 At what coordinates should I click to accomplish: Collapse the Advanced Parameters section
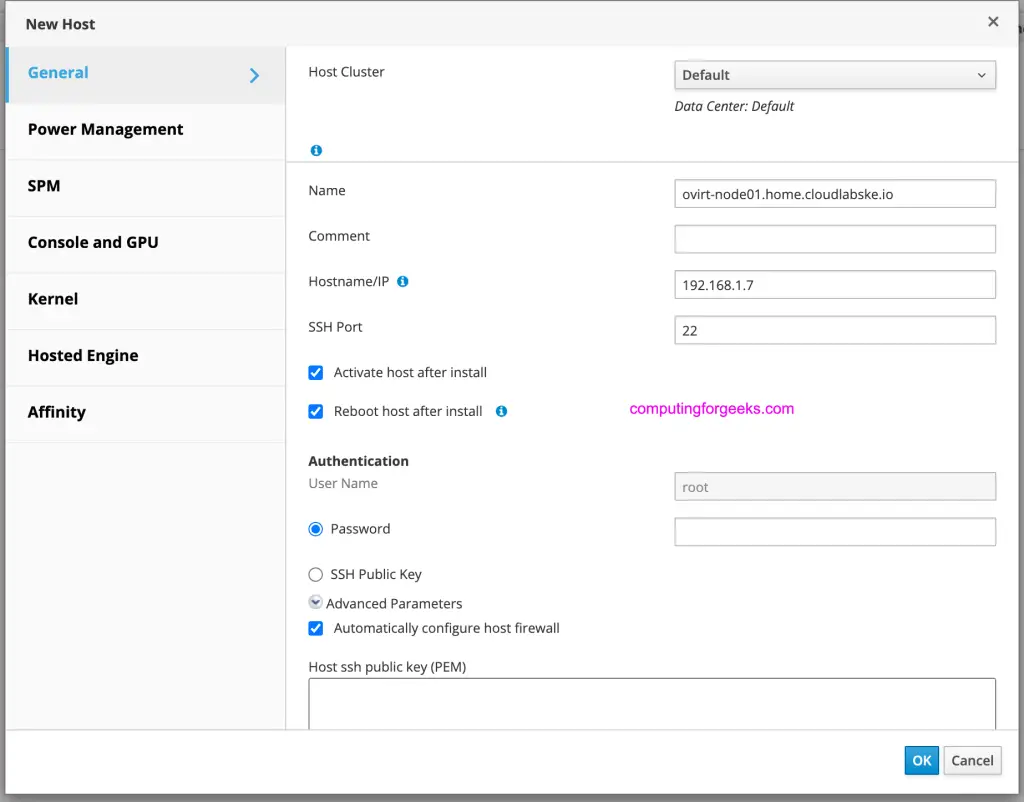click(x=315, y=602)
